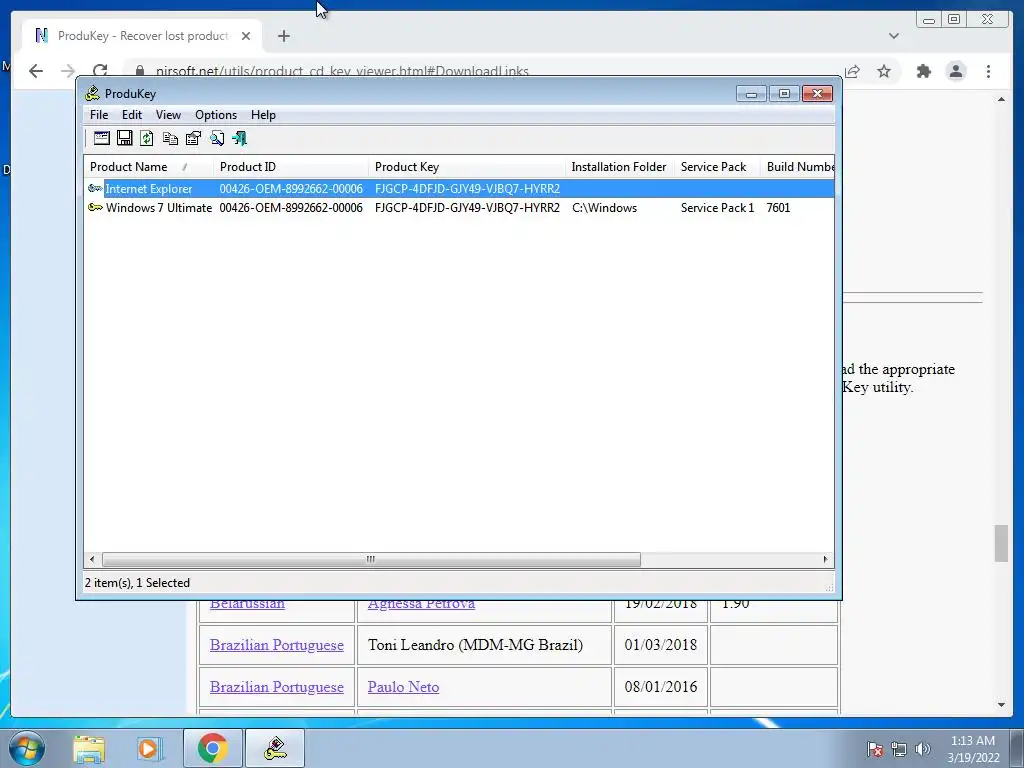Click the key icon beside Internet Explorer
The height and width of the screenshot is (768, 1024).
coord(95,189)
